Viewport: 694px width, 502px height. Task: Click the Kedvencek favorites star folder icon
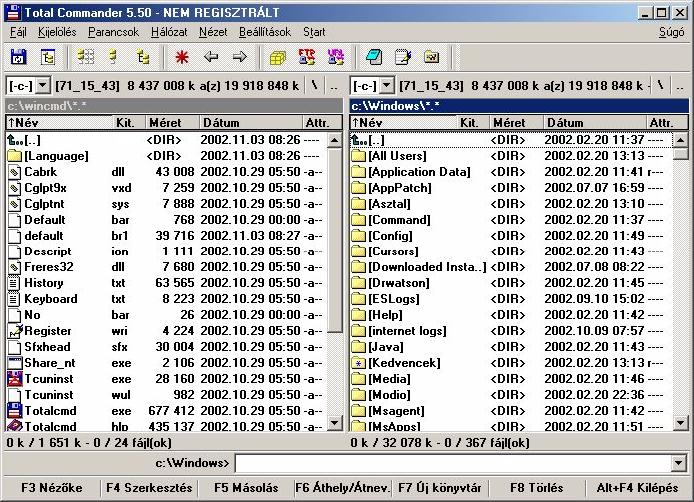click(x=358, y=363)
